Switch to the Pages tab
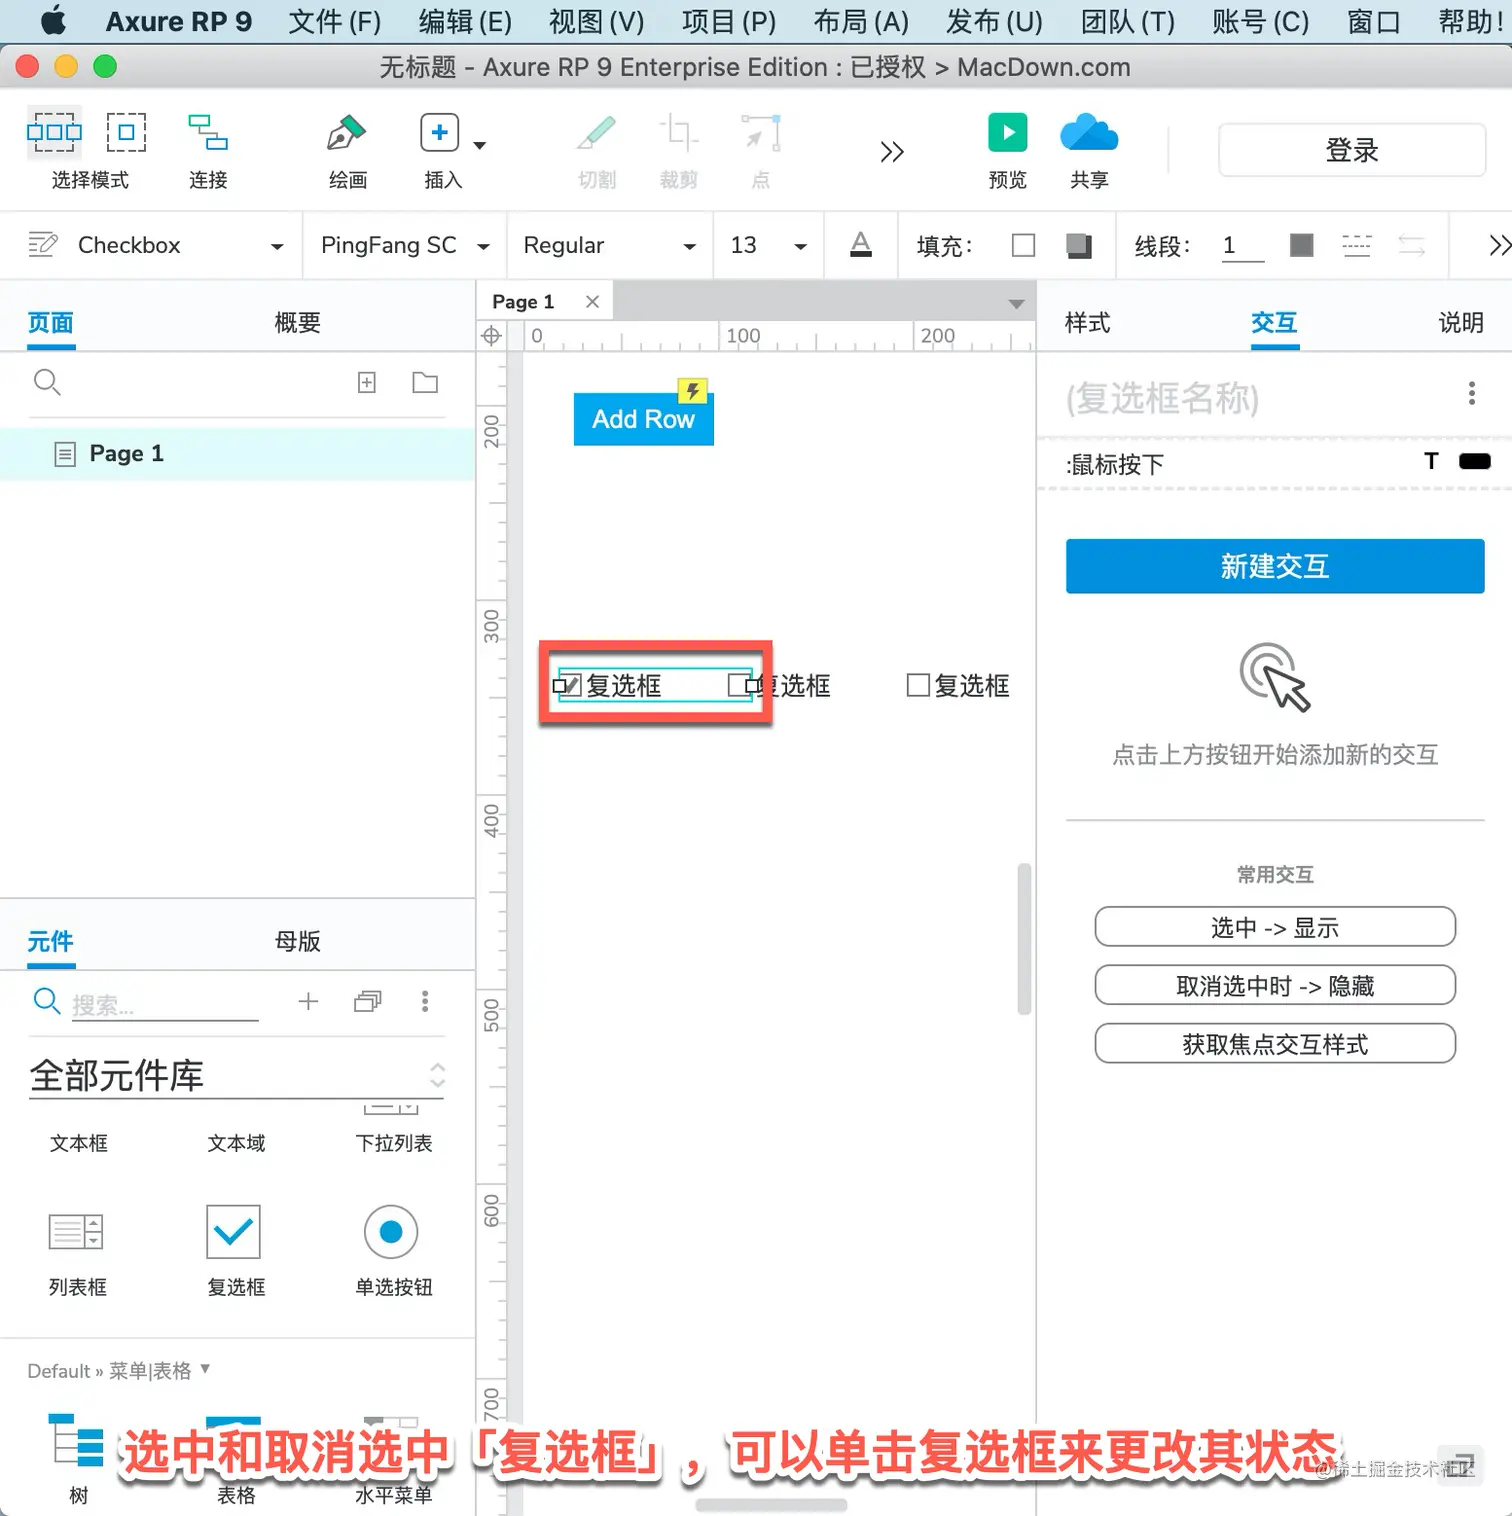Screen dimensions: 1512x1516 51,323
